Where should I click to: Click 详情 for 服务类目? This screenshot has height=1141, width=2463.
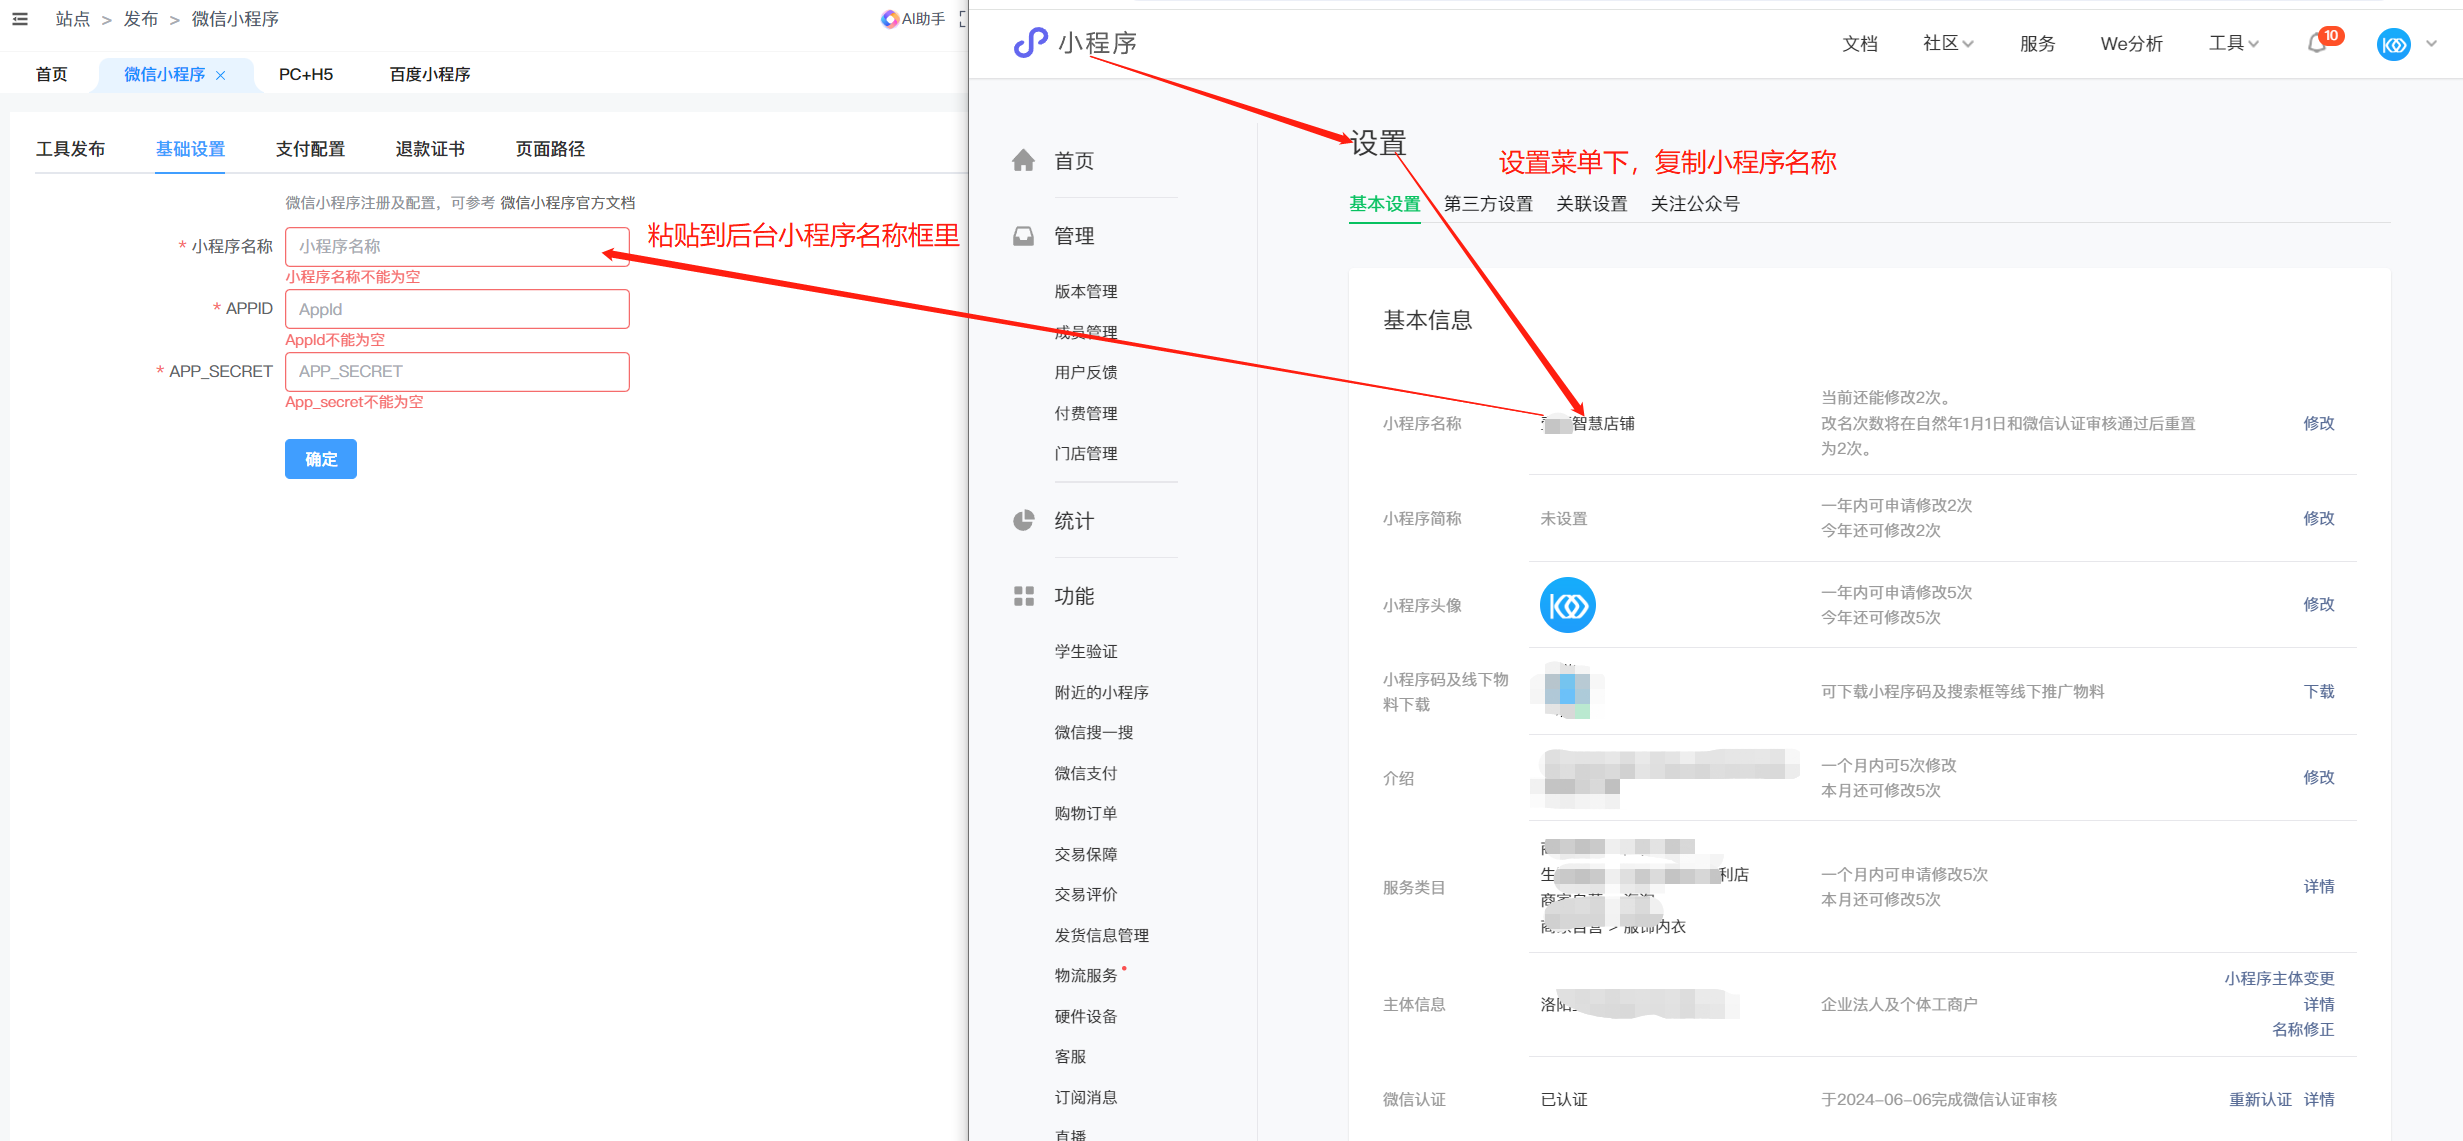point(2319,886)
